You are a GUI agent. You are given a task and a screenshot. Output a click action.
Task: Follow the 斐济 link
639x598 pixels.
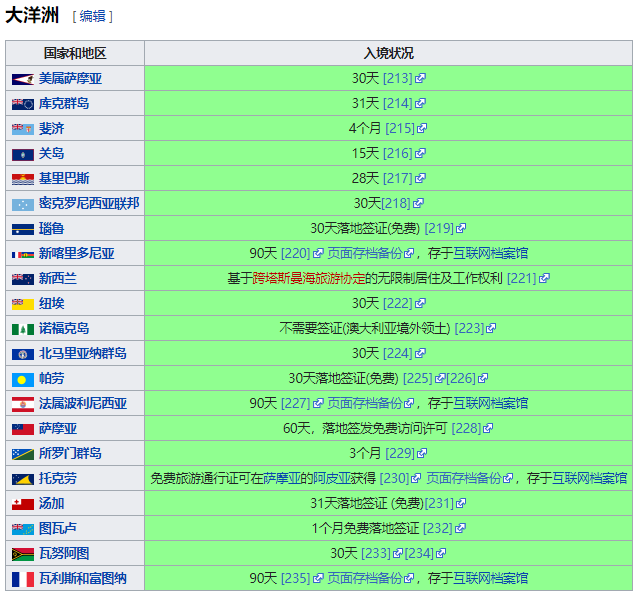(51, 128)
